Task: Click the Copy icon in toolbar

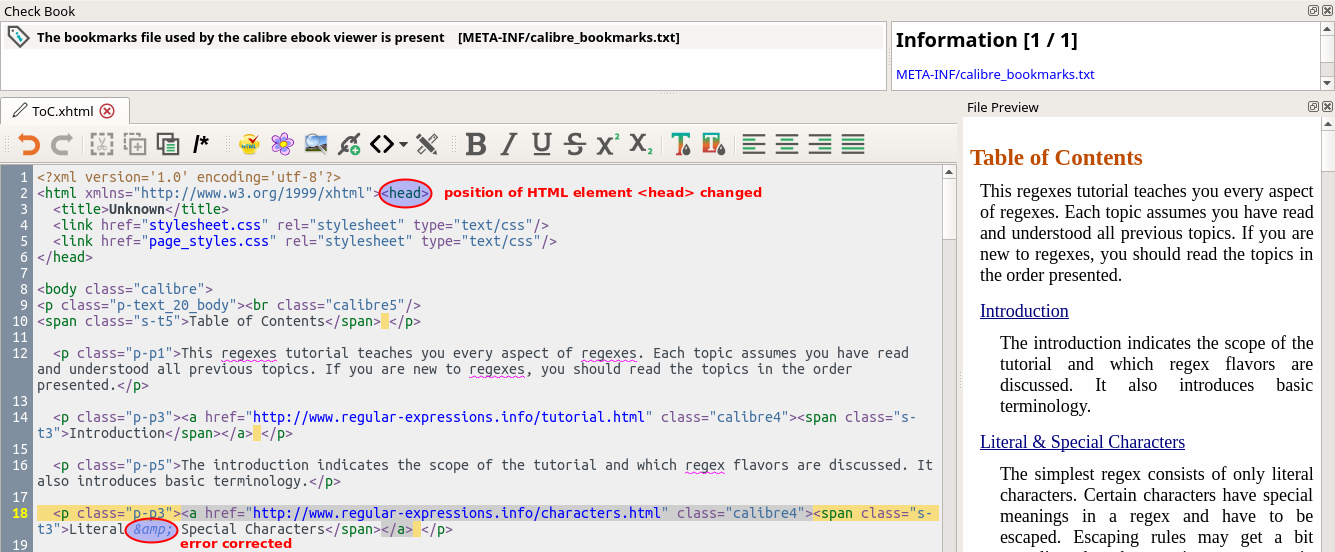Action: coord(134,144)
